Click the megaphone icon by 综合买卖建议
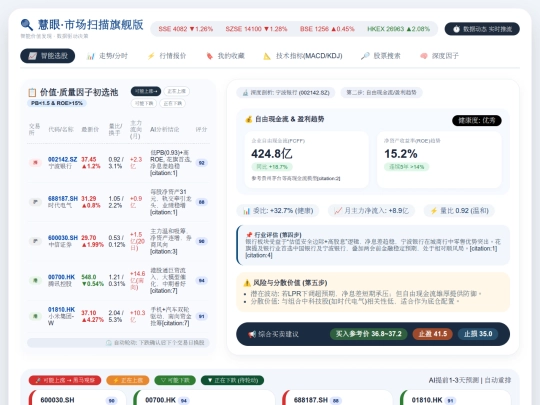The image size is (540, 405). (252, 334)
